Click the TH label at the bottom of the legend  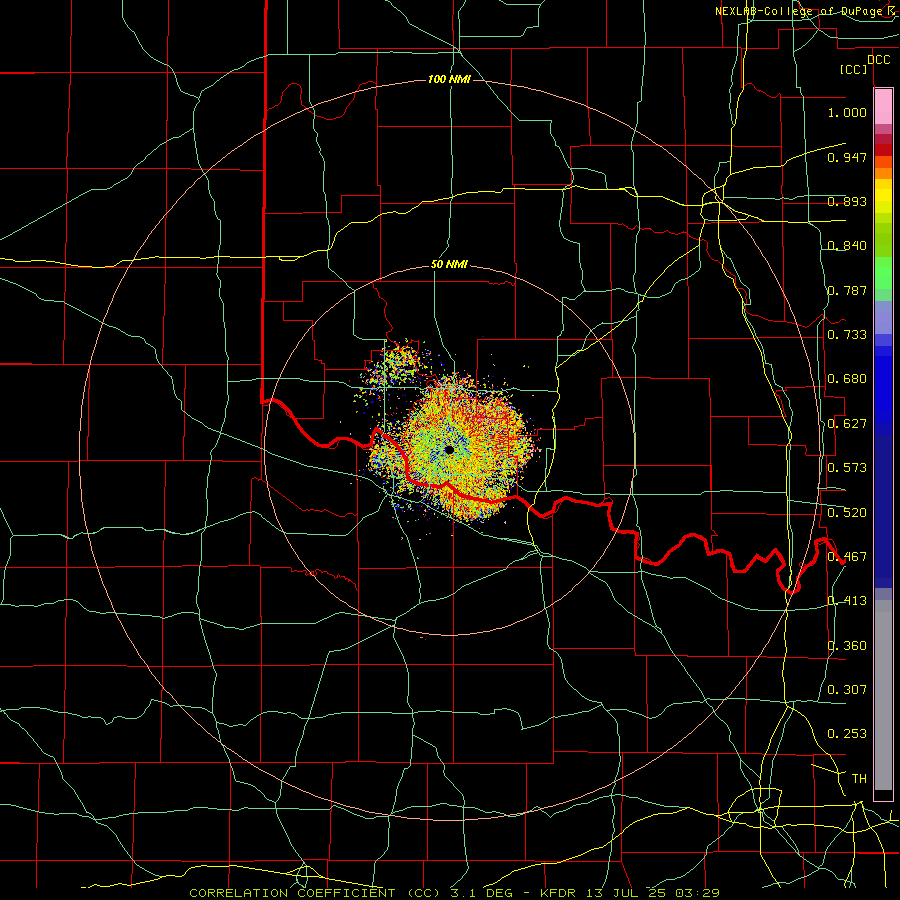[x=859, y=779]
